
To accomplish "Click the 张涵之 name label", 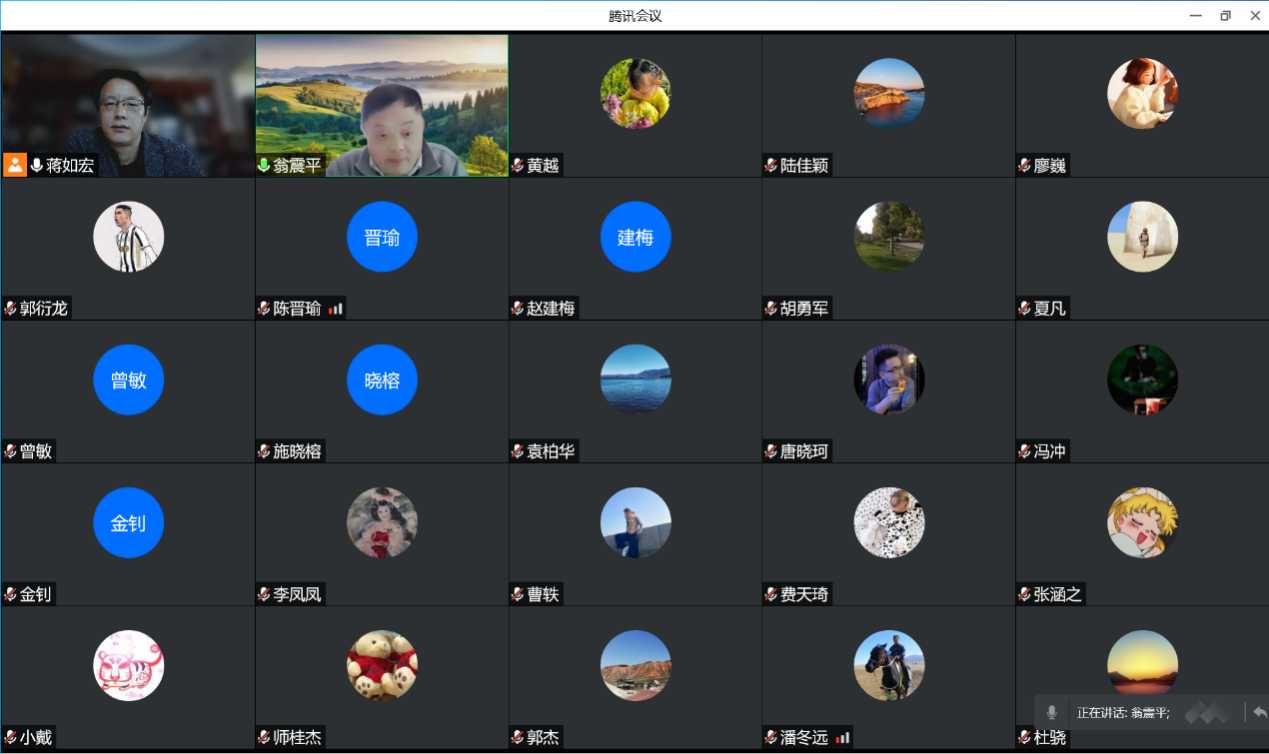I will point(1058,594).
